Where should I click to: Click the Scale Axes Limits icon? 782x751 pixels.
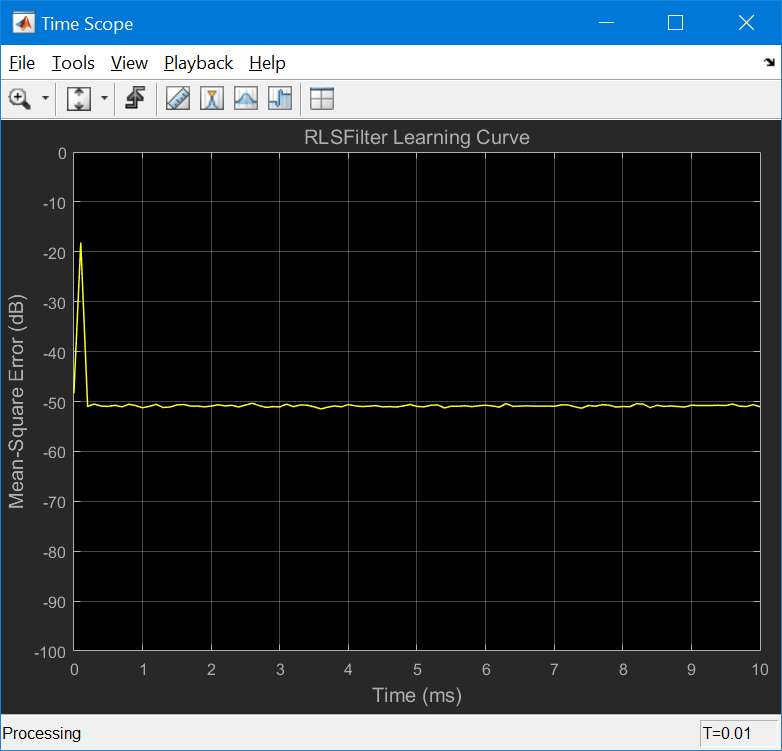[x=79, y=98]
